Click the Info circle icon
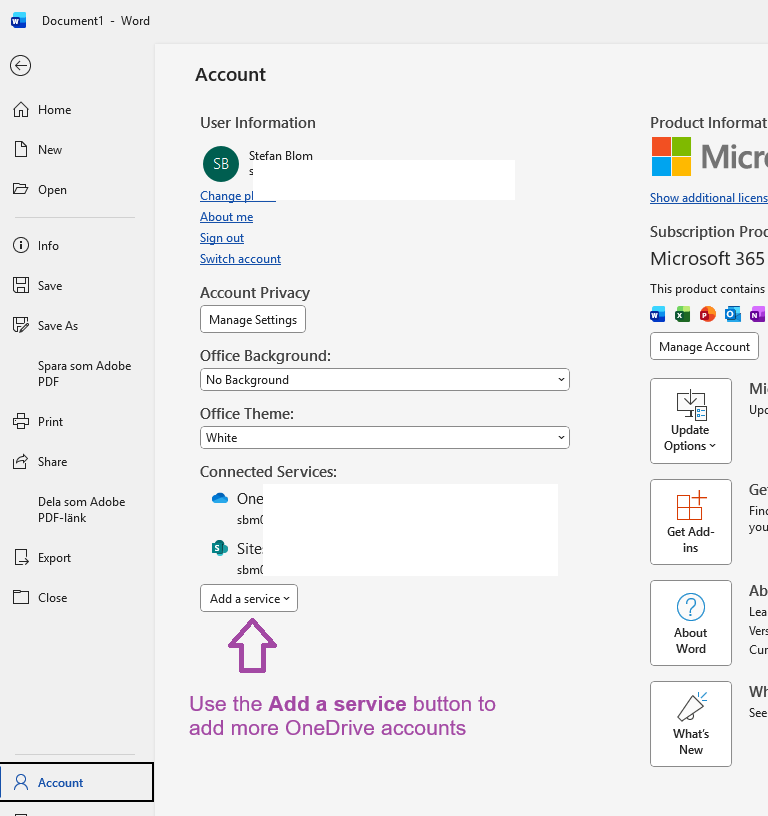The width and height of the screenshot is (768, 816). (x=21, y=245)
